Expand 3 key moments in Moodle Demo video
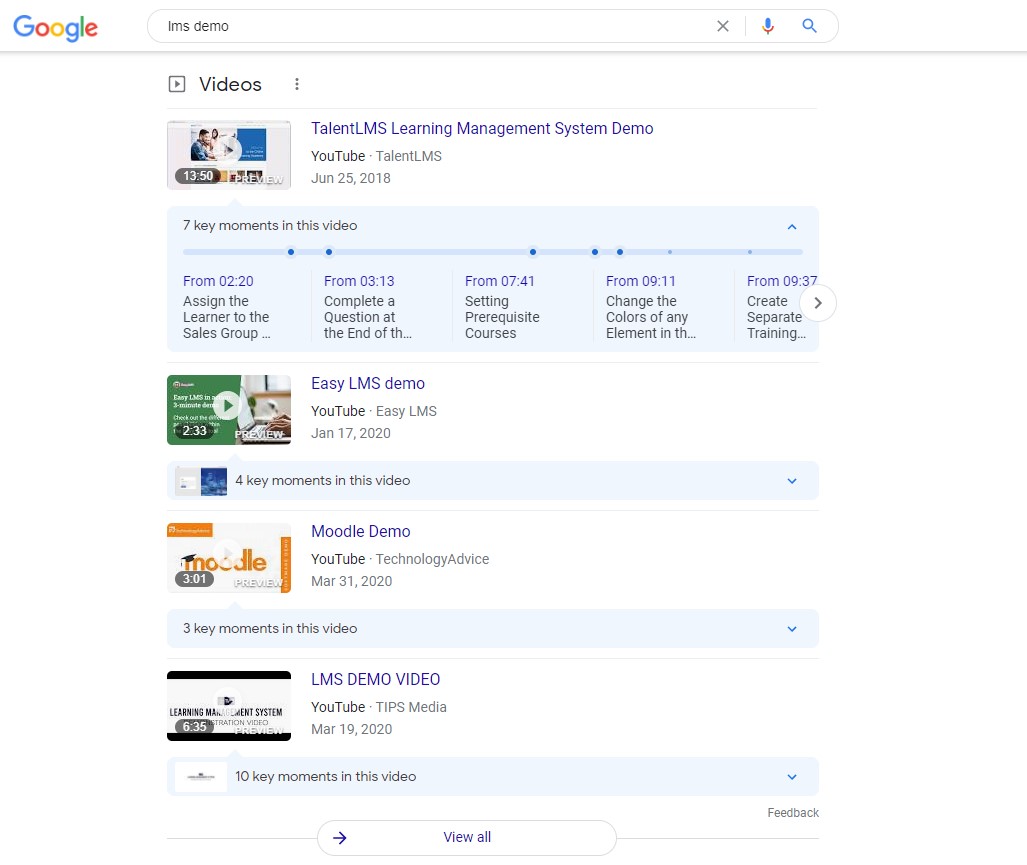 [x=792, y=629]
